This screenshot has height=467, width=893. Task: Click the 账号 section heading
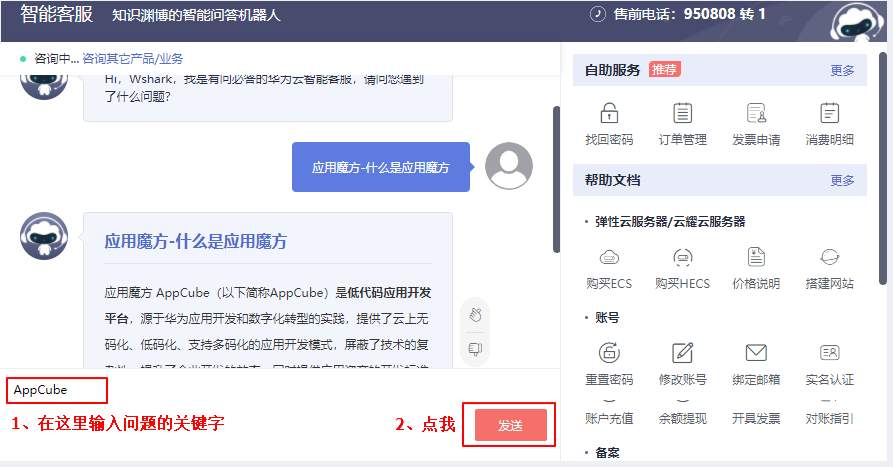[x=607, y=318]
